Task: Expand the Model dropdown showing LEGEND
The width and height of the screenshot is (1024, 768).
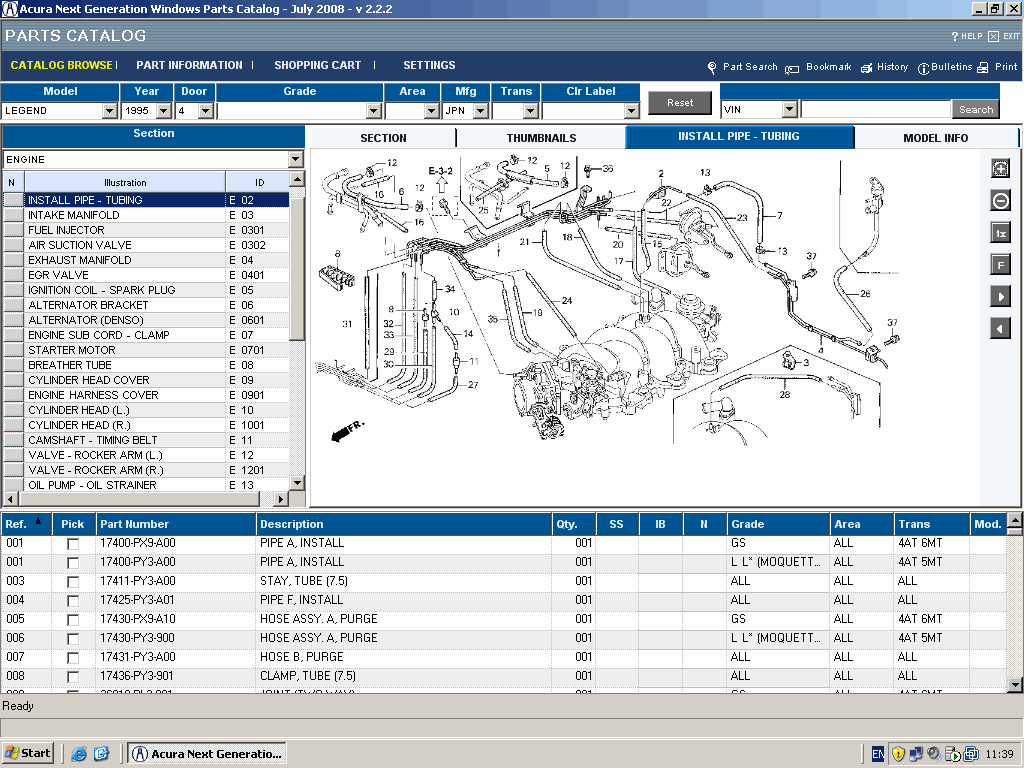Action: tap(109, 111)
